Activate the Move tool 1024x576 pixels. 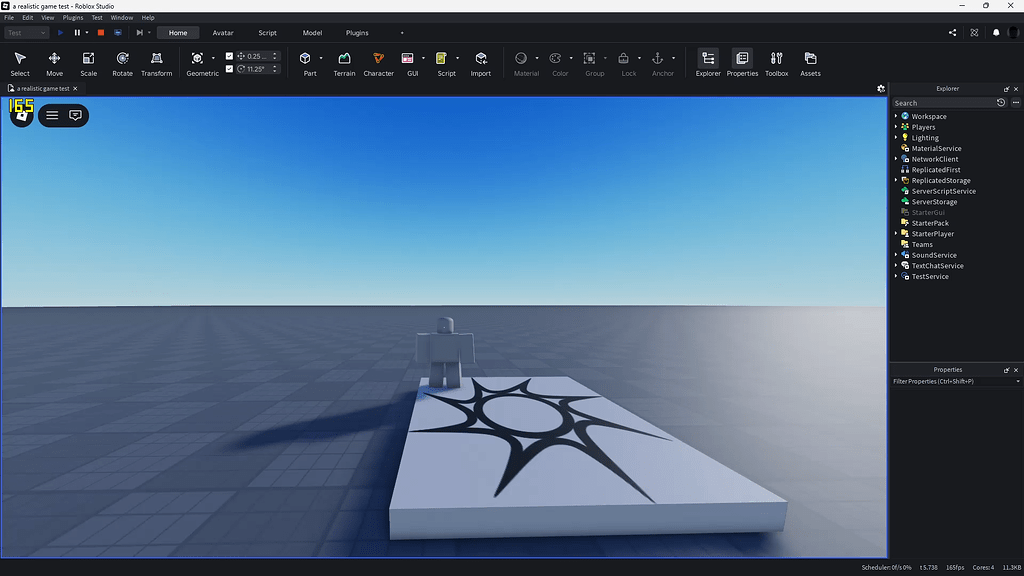click(x=54, y=64)
